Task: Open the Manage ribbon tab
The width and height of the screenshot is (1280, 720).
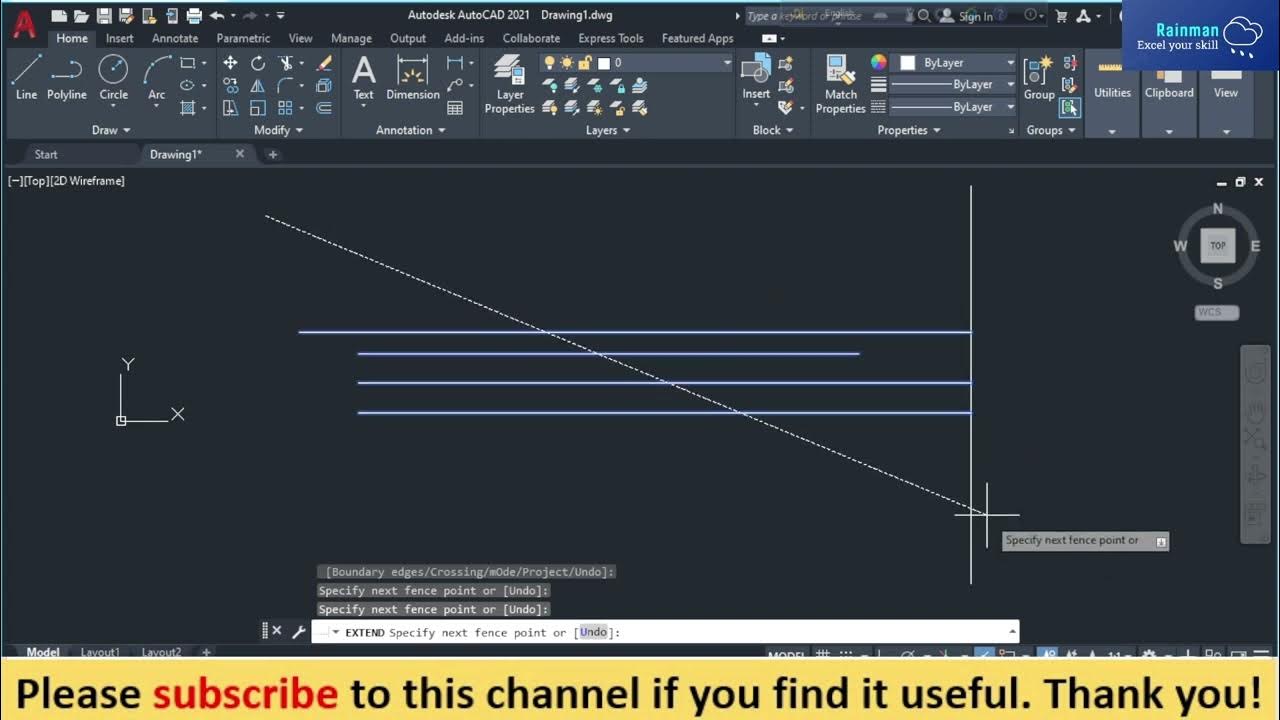Action: pos(351,38)
